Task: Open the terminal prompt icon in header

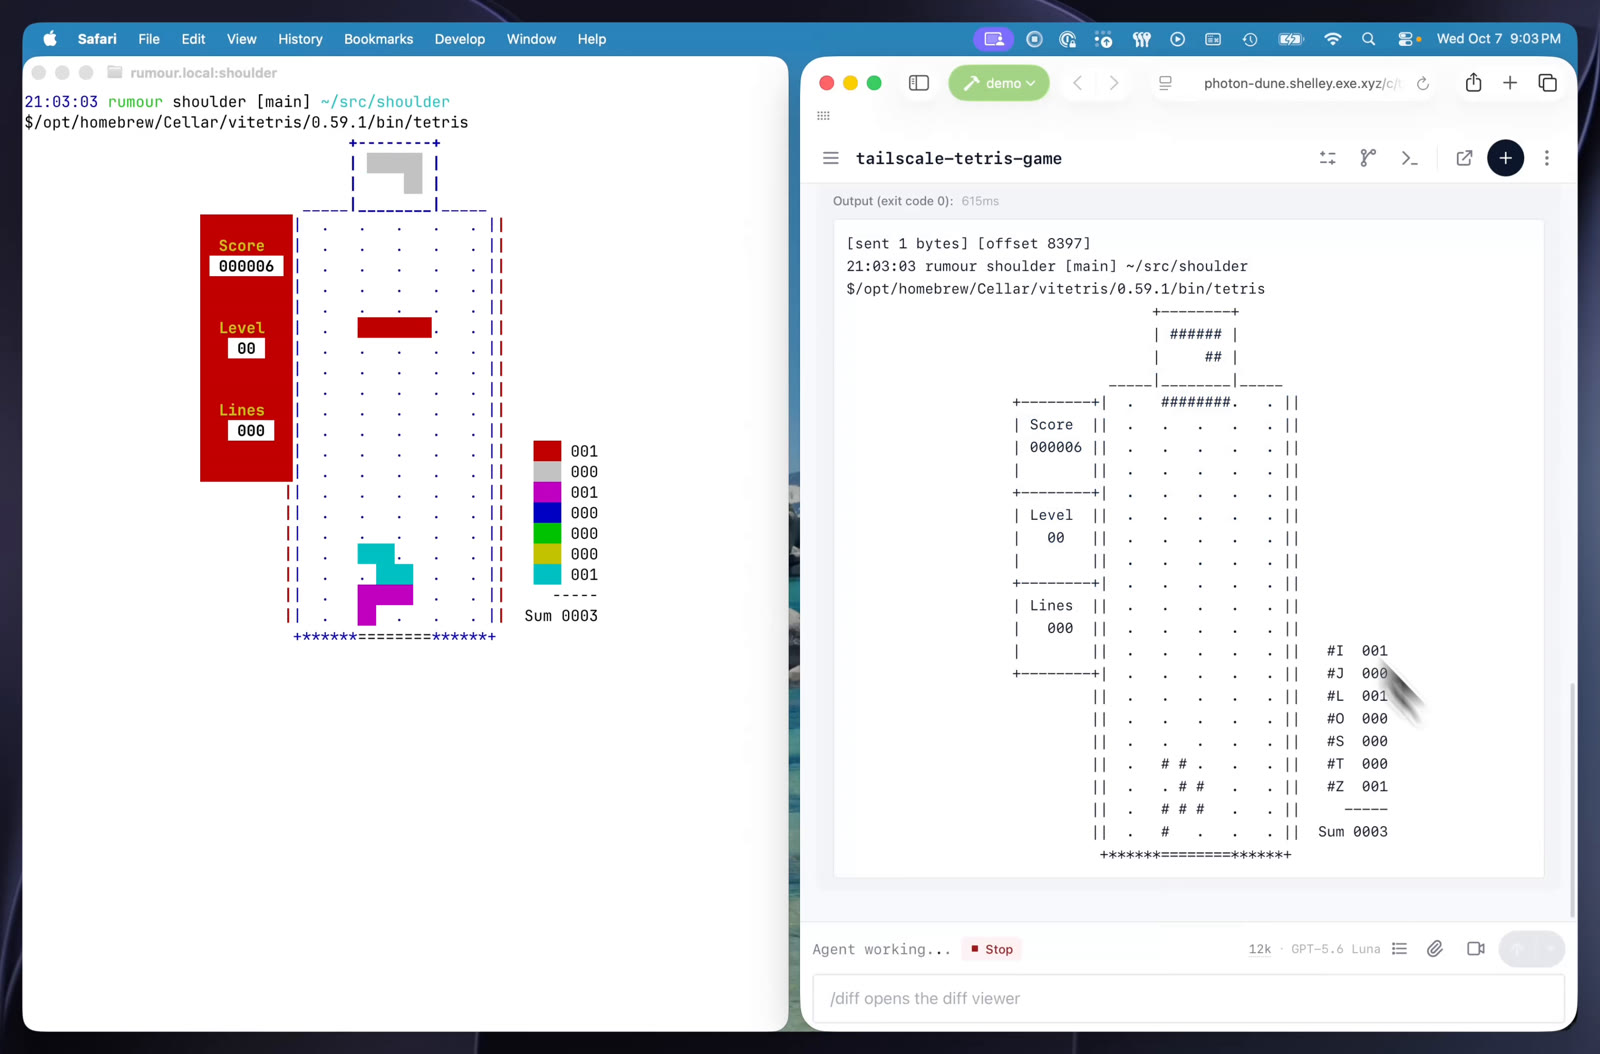Action: click(x=1409, y=158)
